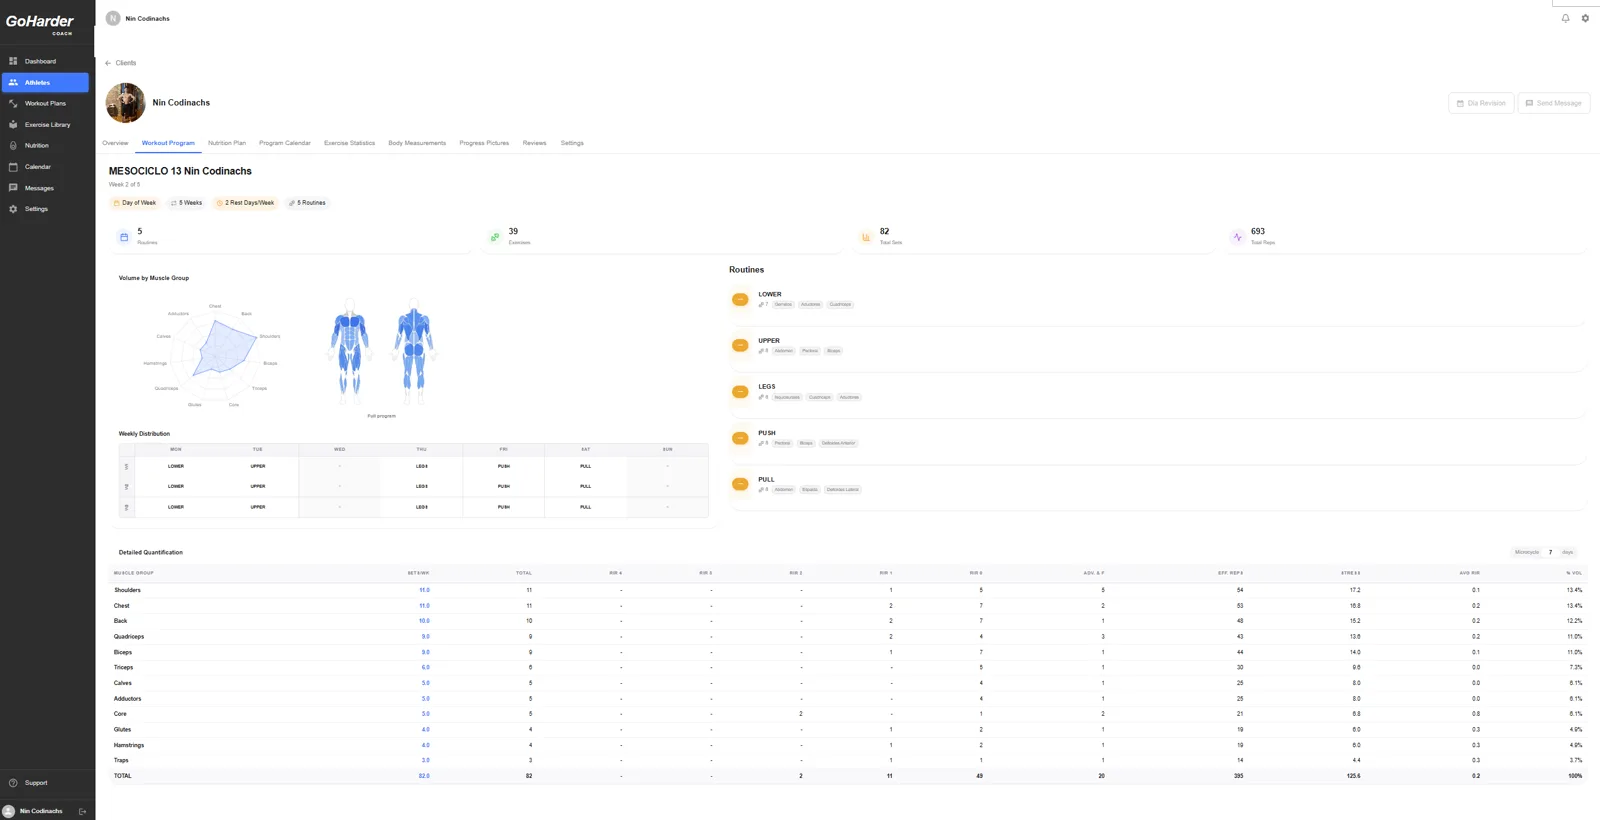Click the orange icon of PUSH routine

click(740, 438)
